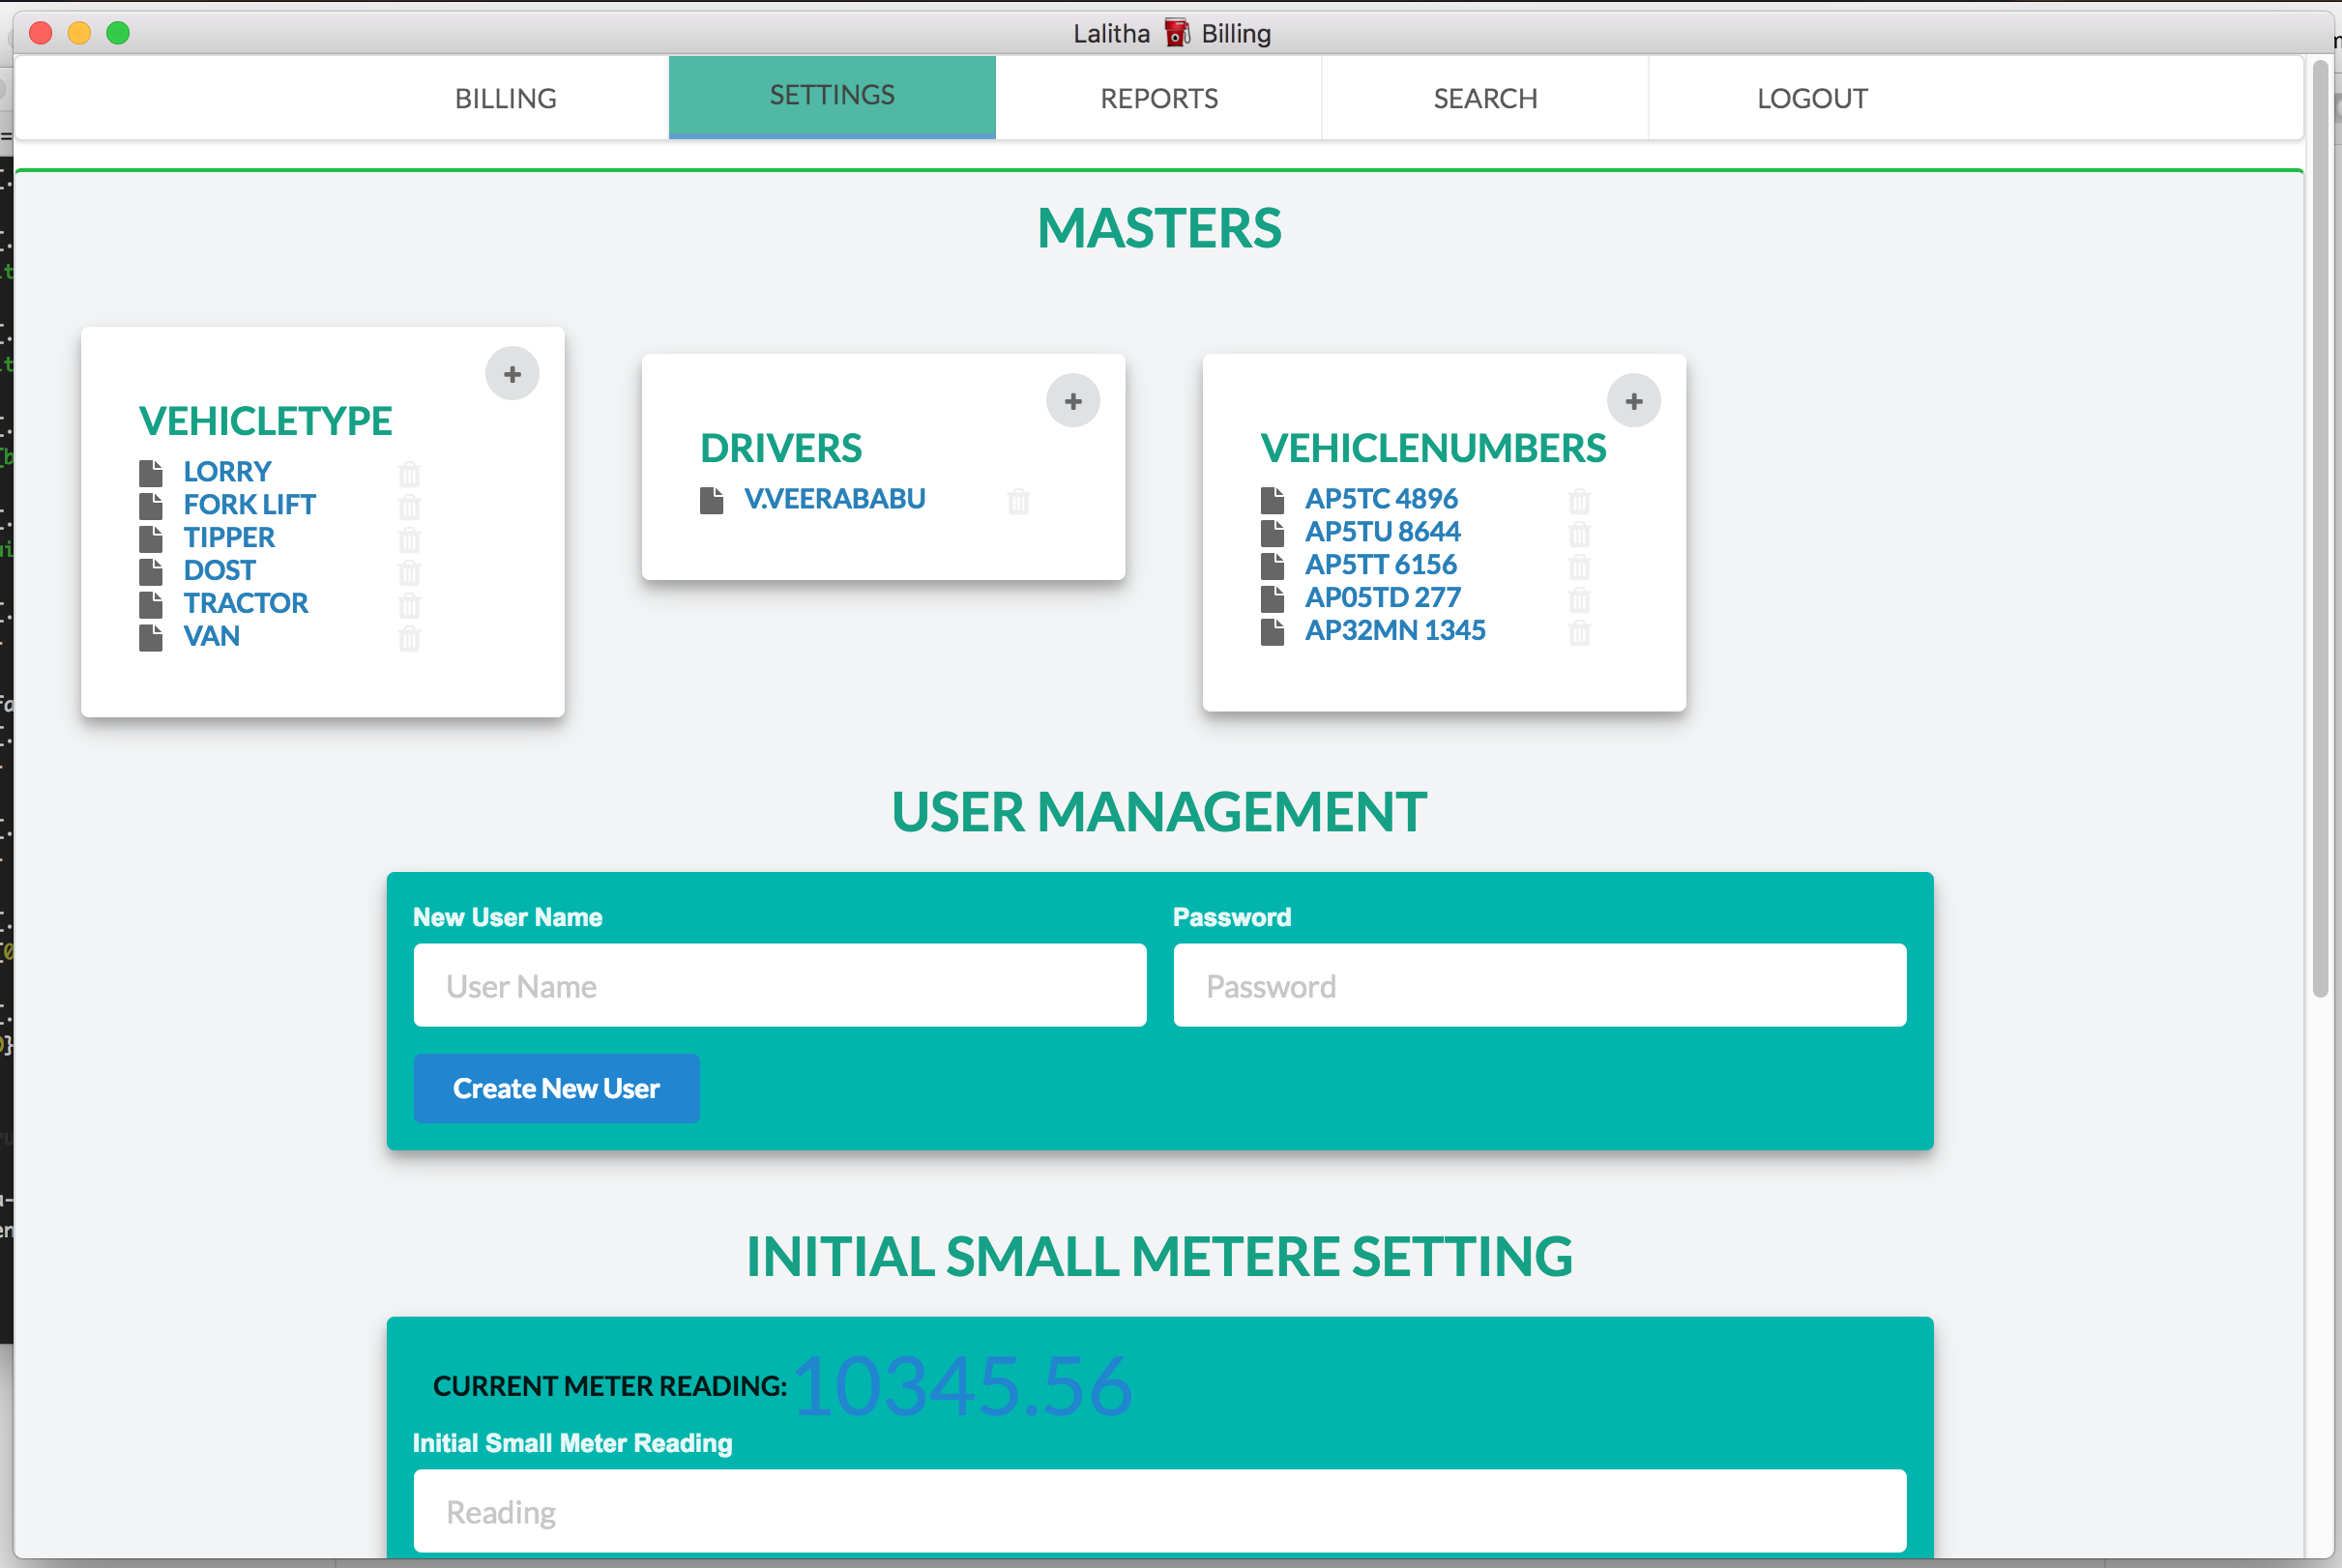Open vehicle number AP32MN 1345
This screenshot has width=2342, height=1568.
tap(1395, 630)
